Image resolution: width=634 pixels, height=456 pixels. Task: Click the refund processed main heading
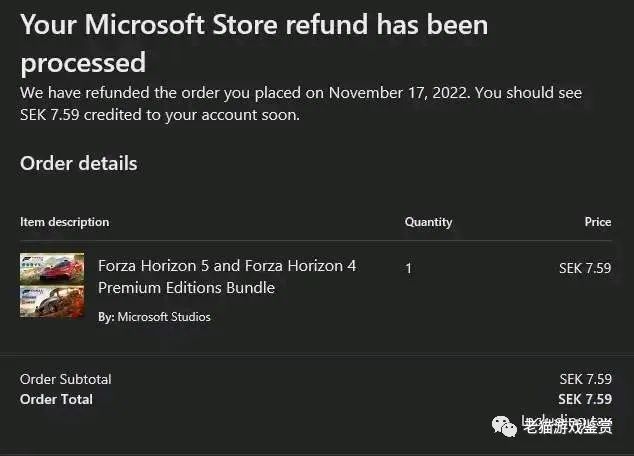pyautogui.click(x=254, y=43)
